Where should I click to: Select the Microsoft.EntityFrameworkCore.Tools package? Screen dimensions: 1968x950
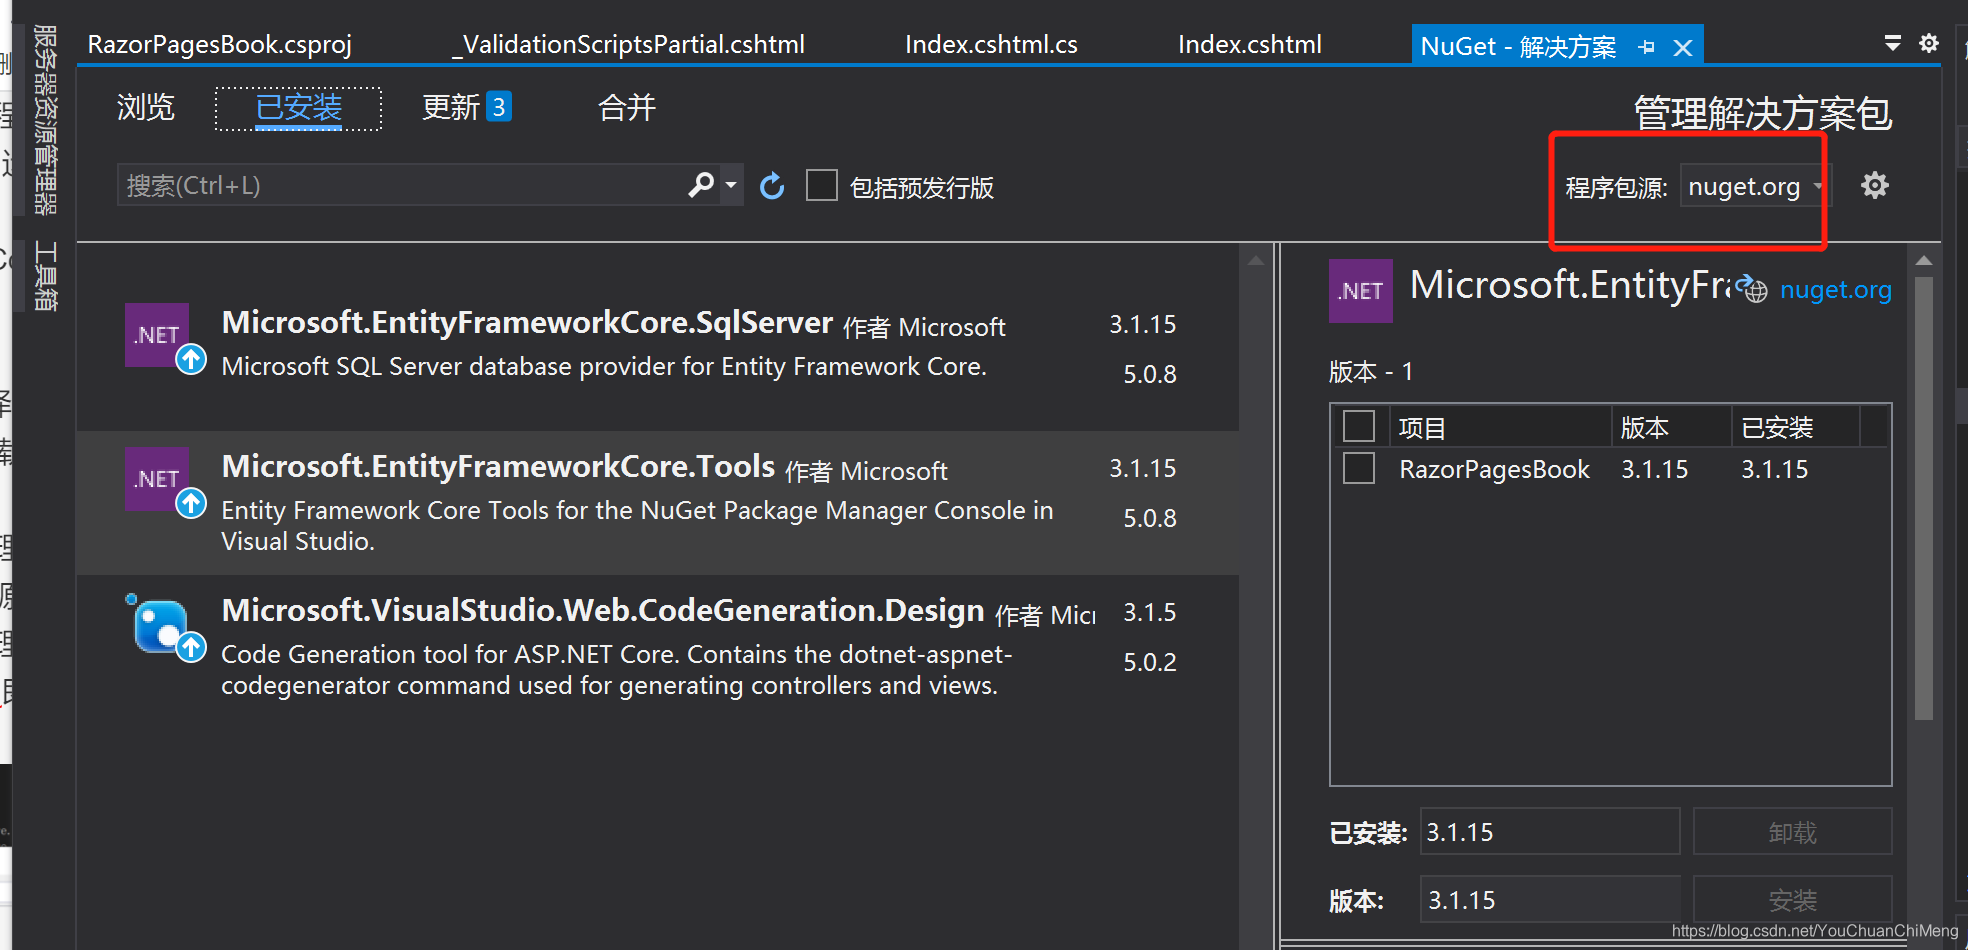[658, 503]
